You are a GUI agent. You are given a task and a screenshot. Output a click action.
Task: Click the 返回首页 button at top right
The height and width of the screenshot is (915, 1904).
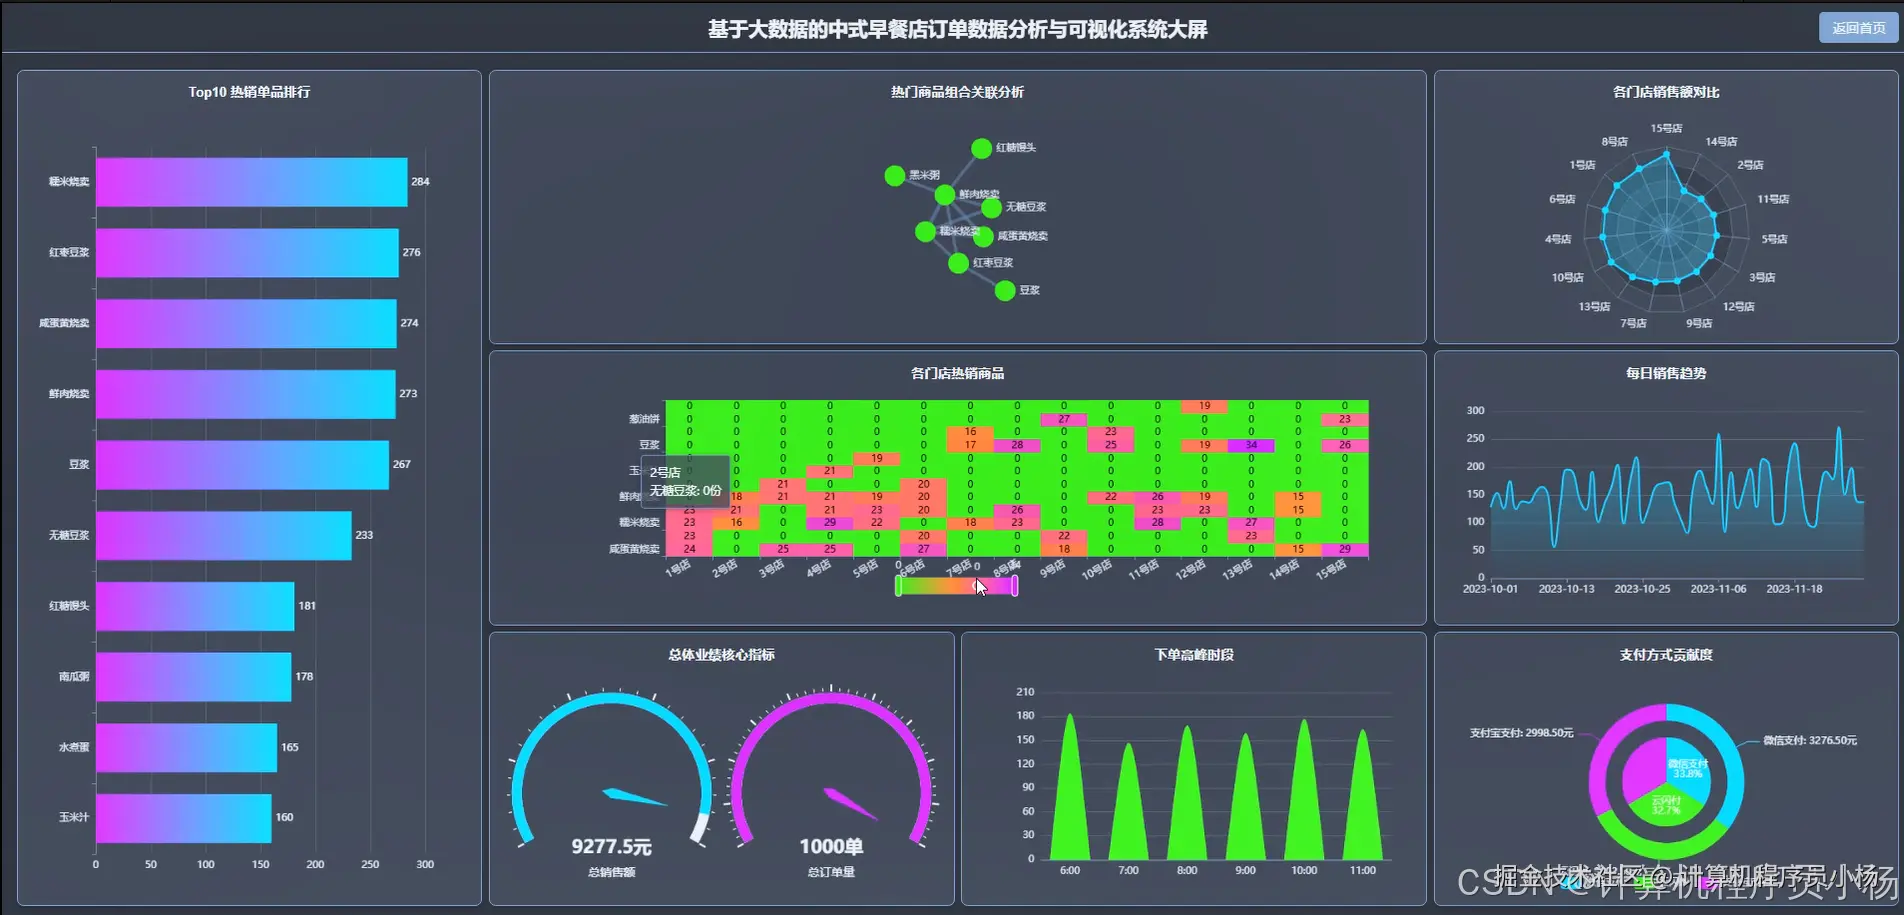tap(1858, 27)
